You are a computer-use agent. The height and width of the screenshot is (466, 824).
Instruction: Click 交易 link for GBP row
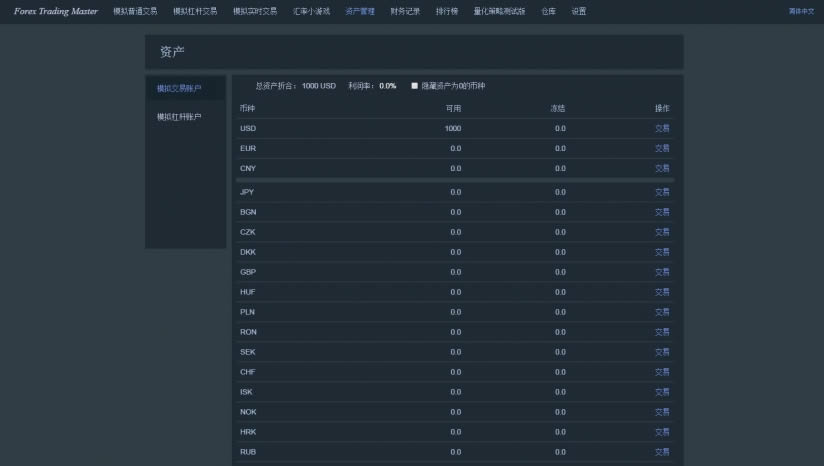tap(662, 272)
